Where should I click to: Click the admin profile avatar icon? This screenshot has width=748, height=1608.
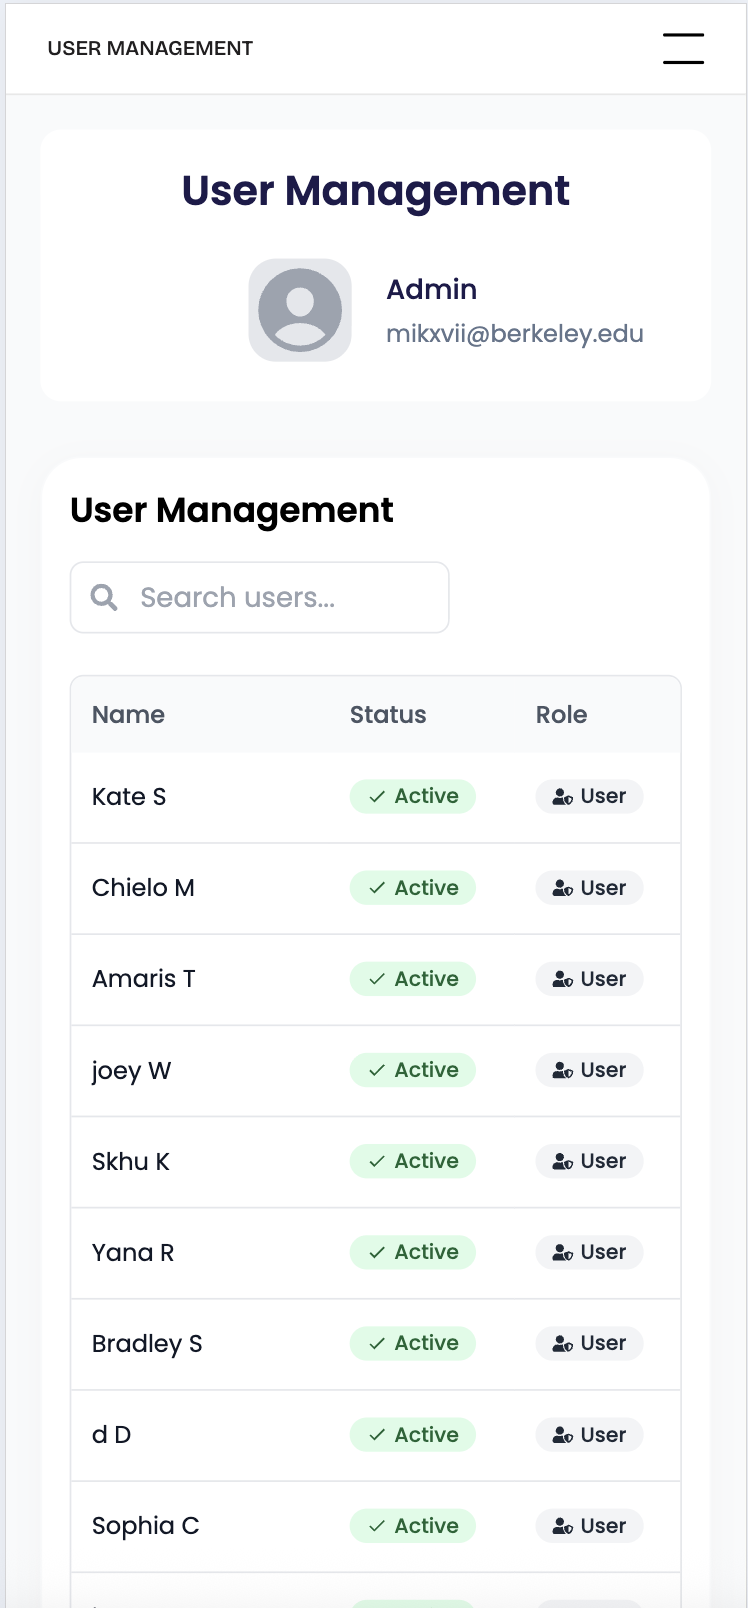coord(300,310)
